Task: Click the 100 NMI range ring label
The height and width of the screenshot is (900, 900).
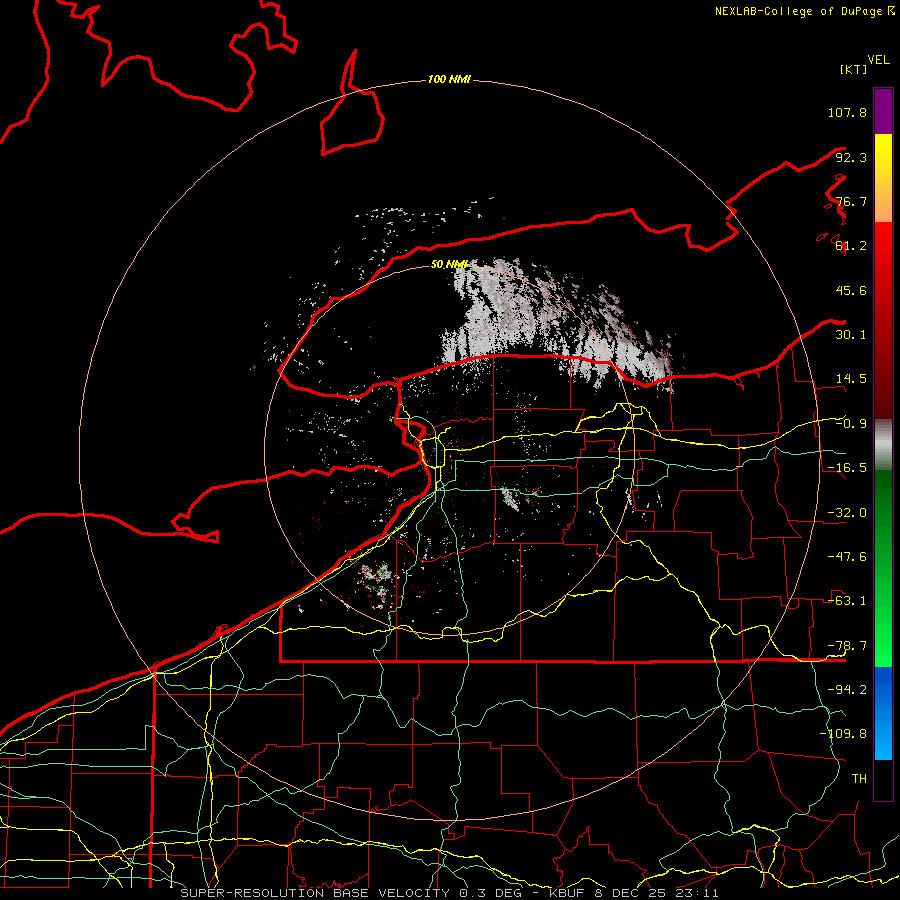Action: pos(449,79)
